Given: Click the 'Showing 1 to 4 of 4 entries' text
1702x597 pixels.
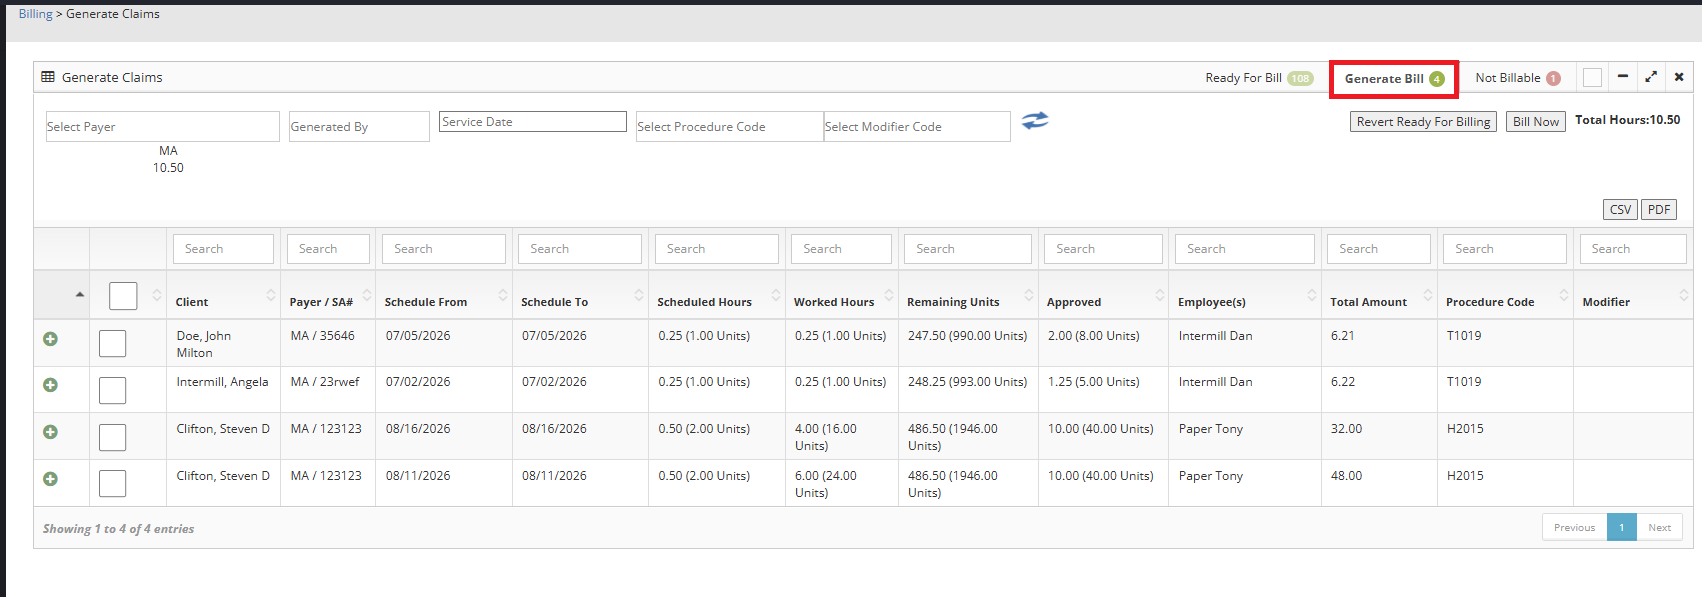Looking at the screenshot, I should pyautogui.click(x=118, y=529).
